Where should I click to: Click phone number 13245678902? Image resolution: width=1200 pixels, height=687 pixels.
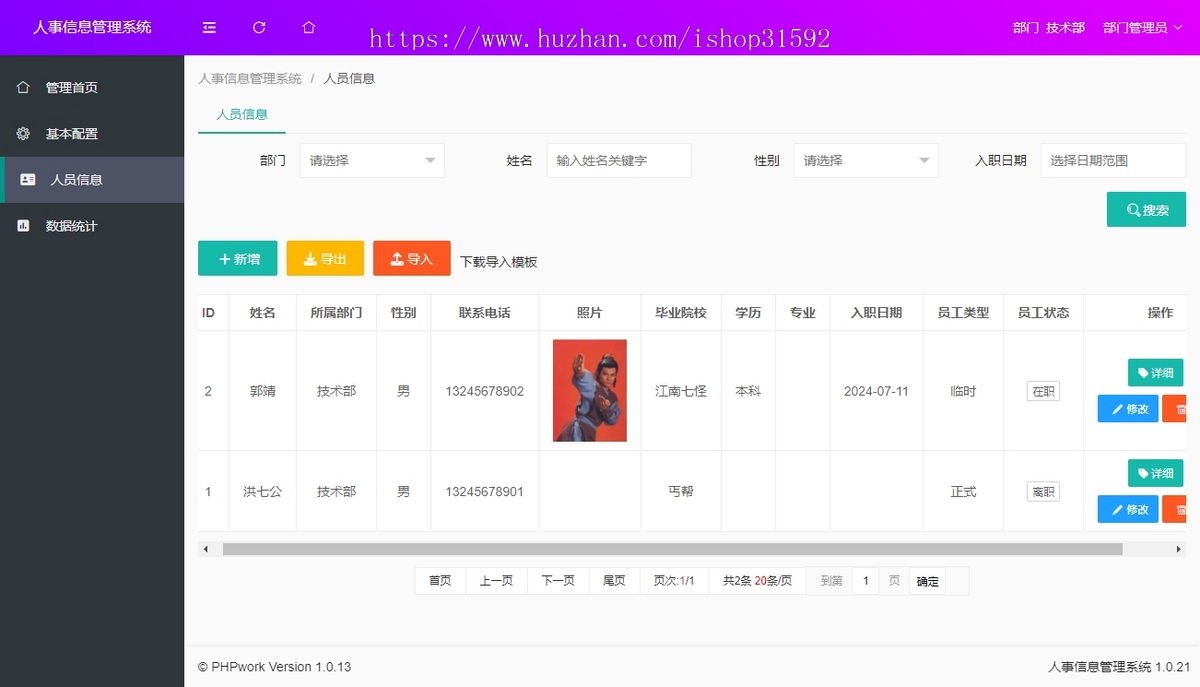point(485,391)
